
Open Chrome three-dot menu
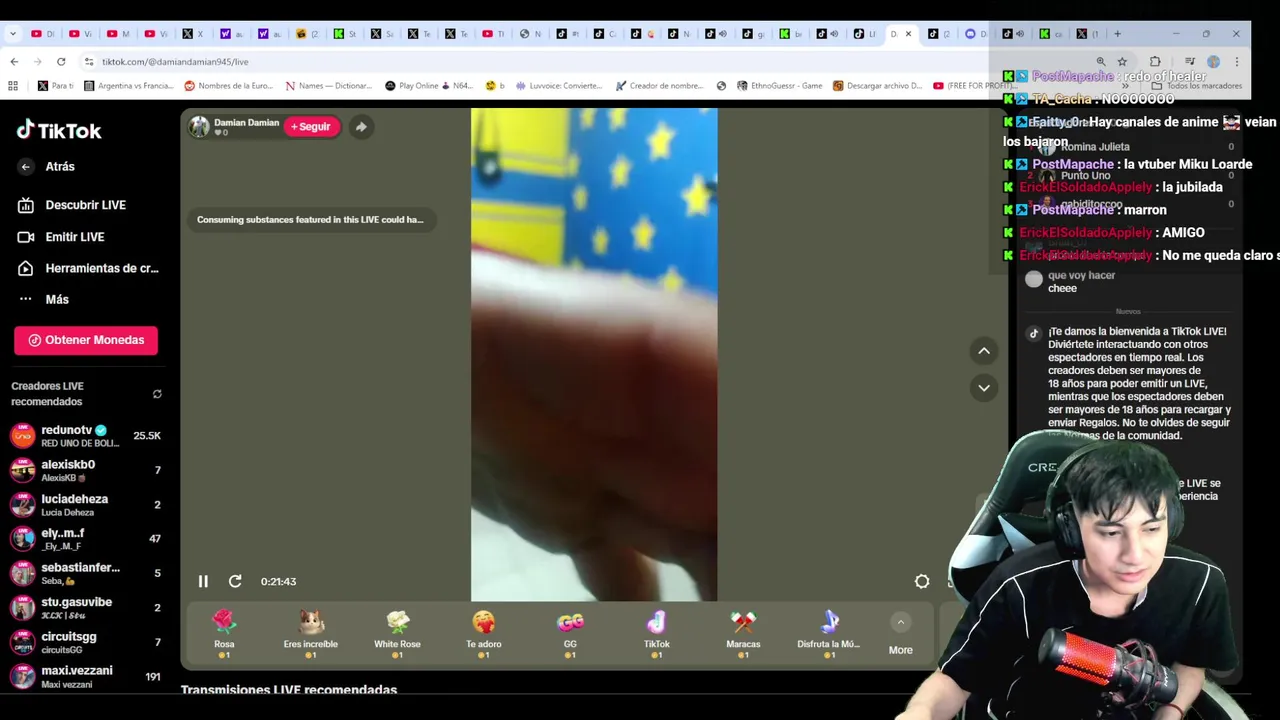1237,62
